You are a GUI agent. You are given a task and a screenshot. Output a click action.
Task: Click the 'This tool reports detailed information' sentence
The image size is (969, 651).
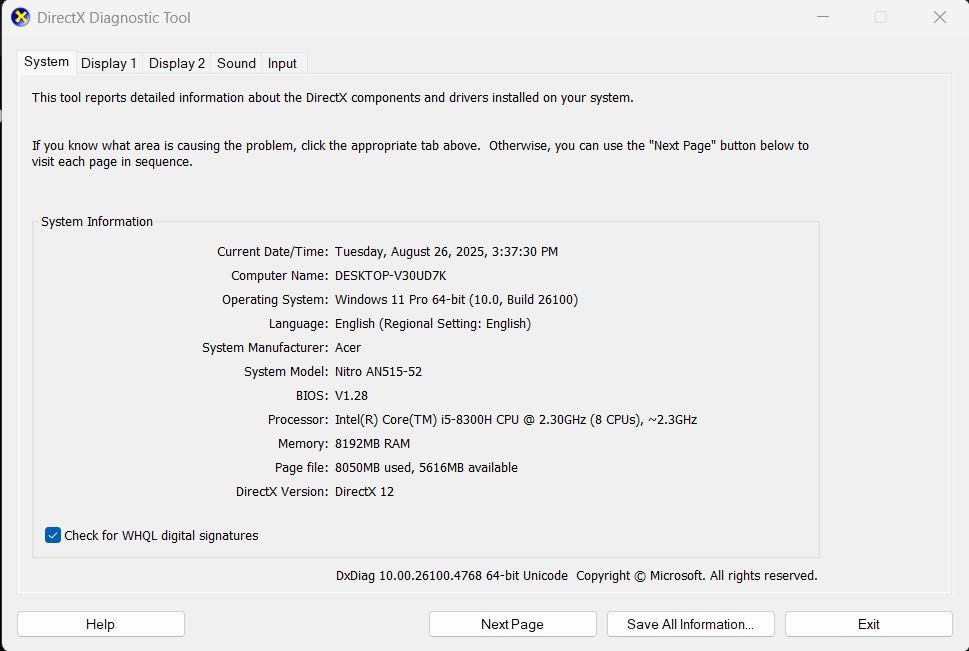332,98
